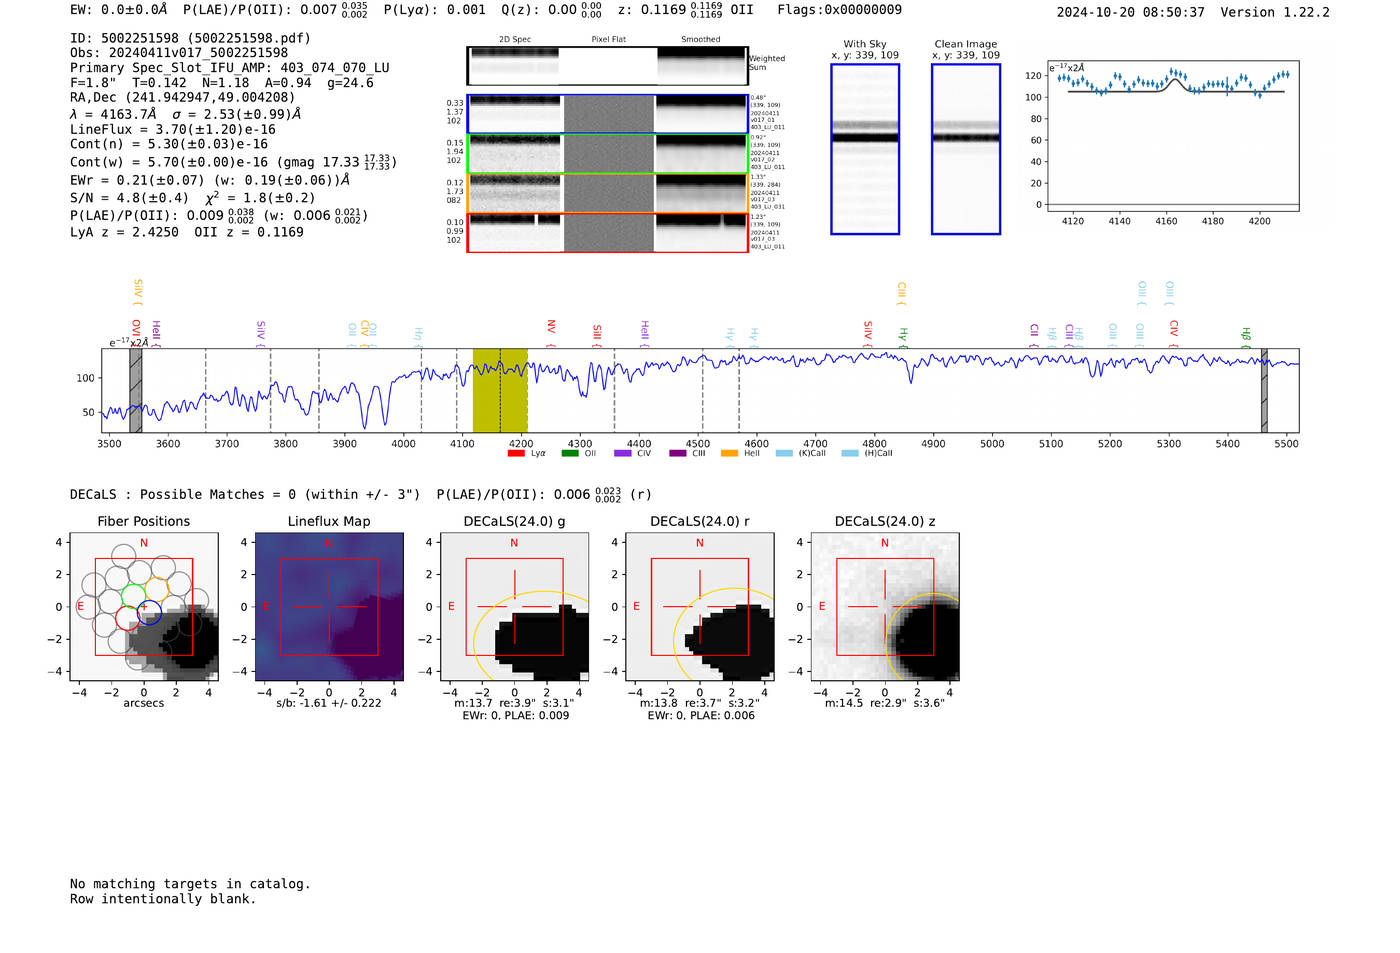Open the Fiber Positions panel image
The image size is (1400, 953).
click(x=144, y=607)
